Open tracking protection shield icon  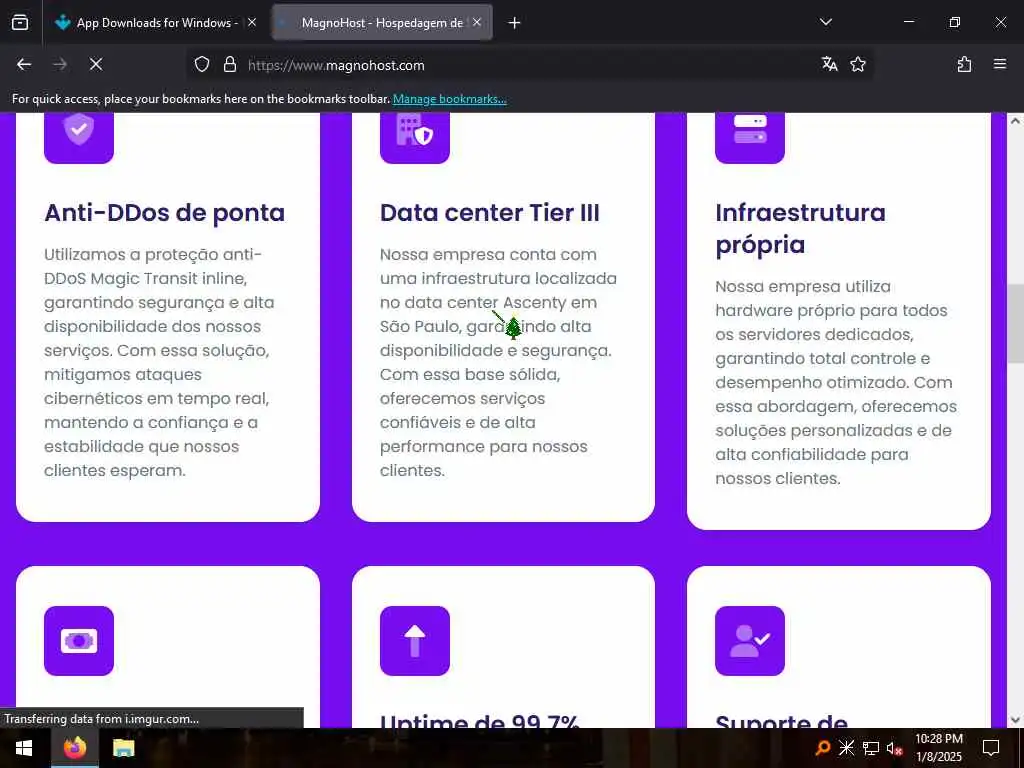[x=202, y=65]
